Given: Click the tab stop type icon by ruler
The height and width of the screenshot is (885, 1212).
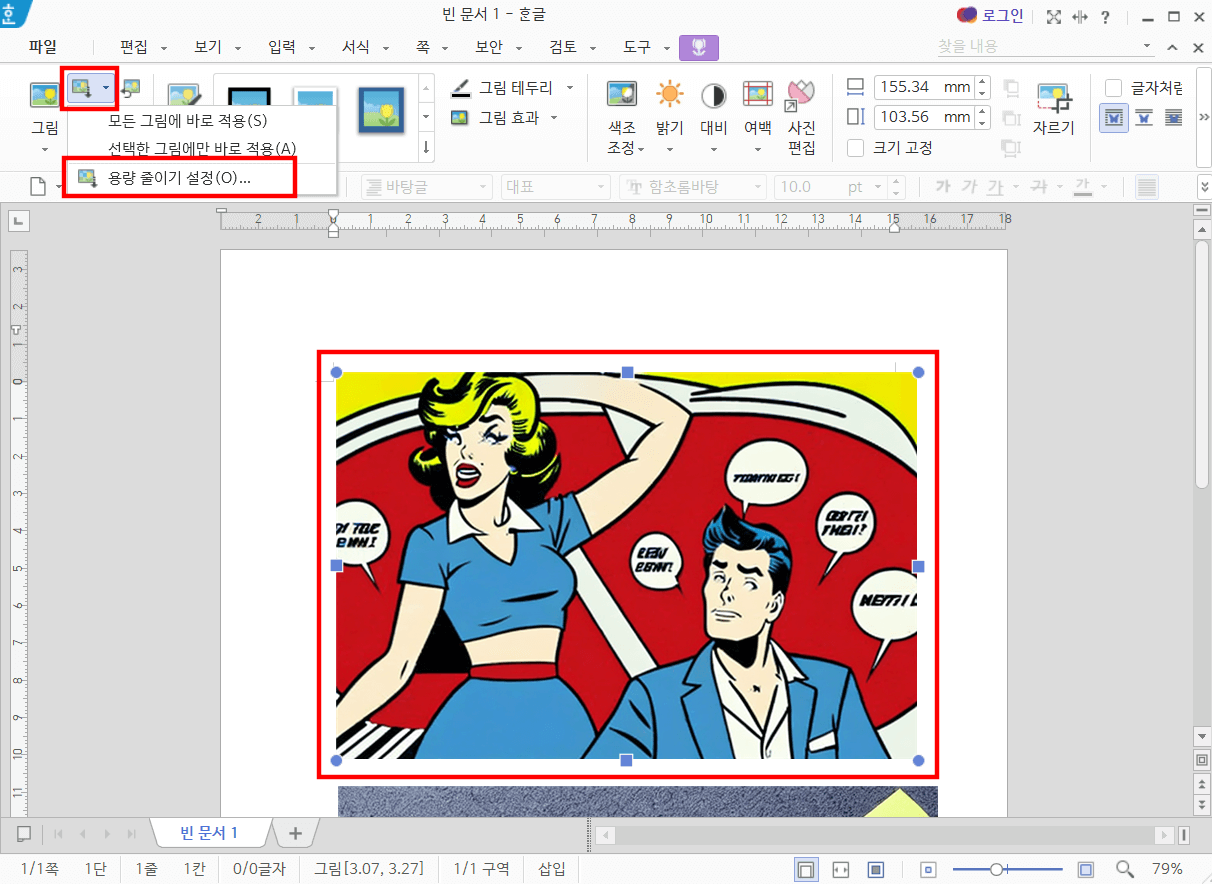Looking at the screenshot, I should pos(19,222).
